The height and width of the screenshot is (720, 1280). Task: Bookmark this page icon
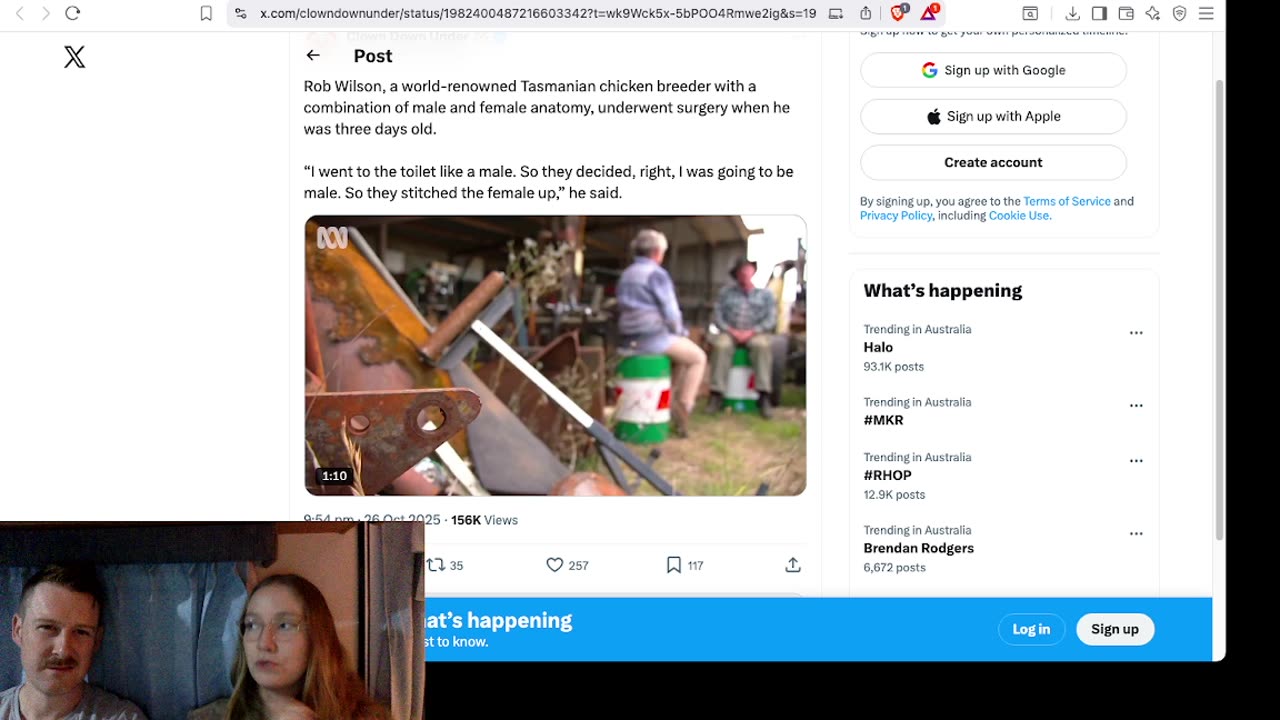pos(206,13)
